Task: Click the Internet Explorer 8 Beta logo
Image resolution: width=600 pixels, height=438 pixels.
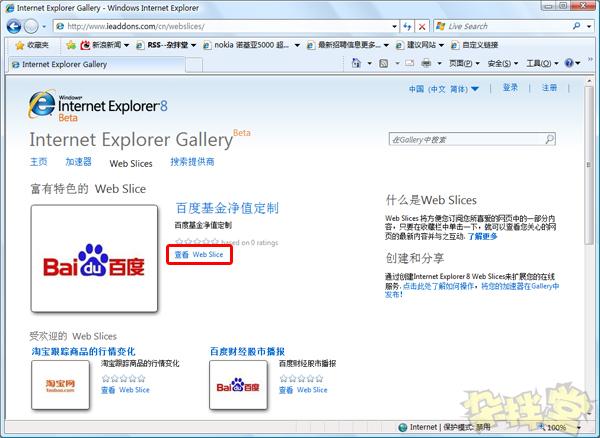Action: click(x=98, y=105)
